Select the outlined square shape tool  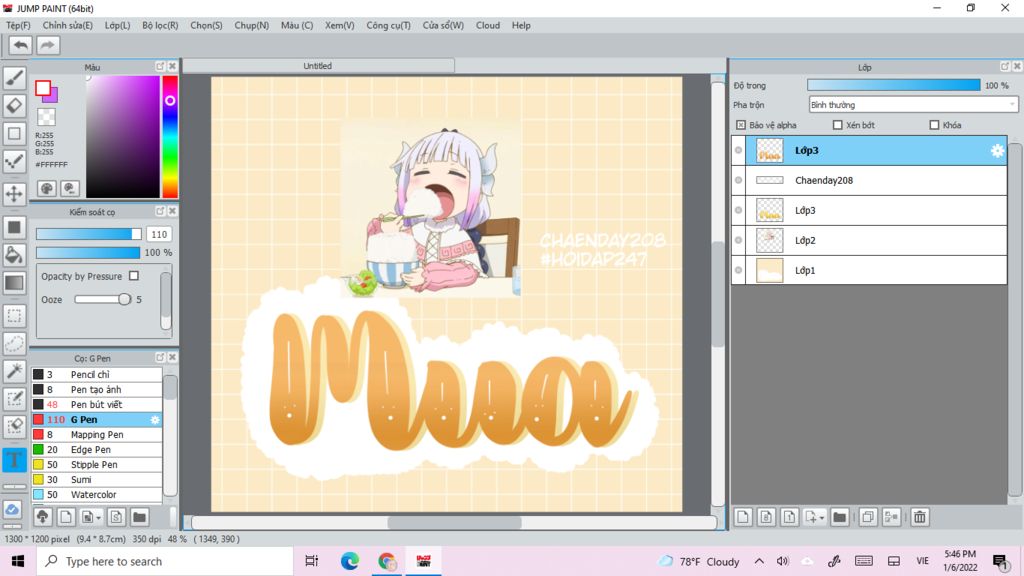(14, 134)
